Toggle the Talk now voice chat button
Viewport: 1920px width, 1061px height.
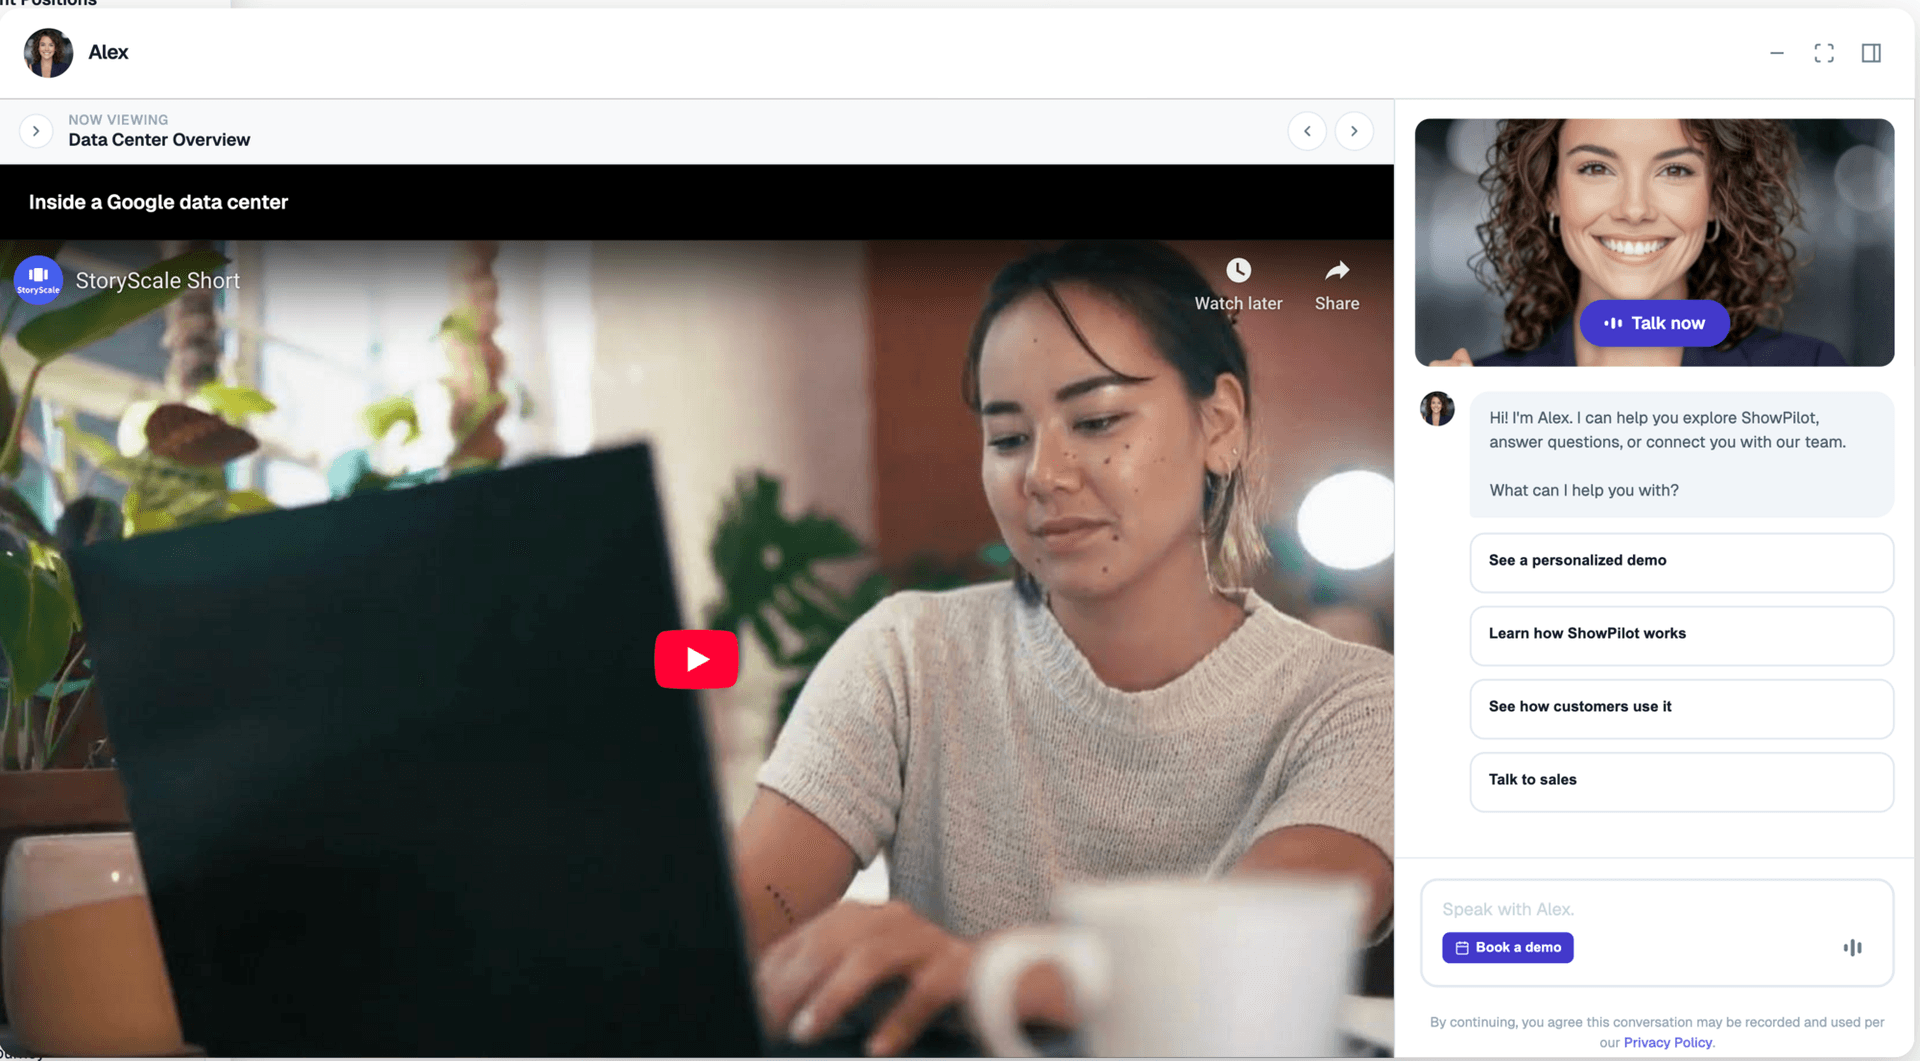click(1654, 323)
